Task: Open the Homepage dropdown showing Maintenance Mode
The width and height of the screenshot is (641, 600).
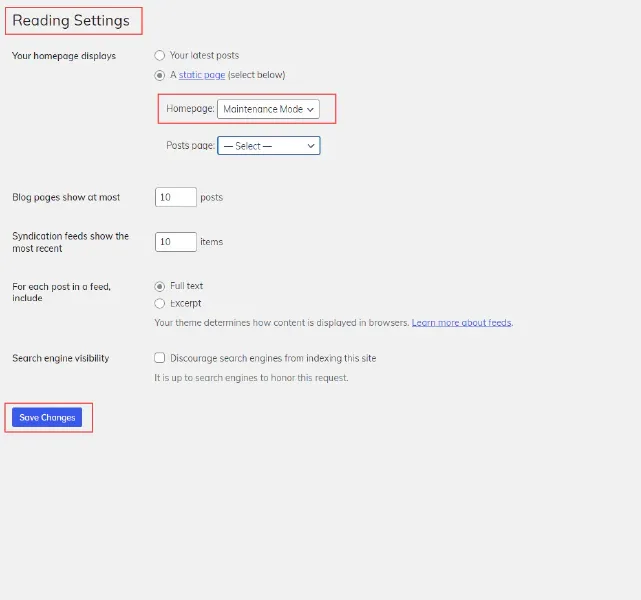Action: (x=268, y=109)
